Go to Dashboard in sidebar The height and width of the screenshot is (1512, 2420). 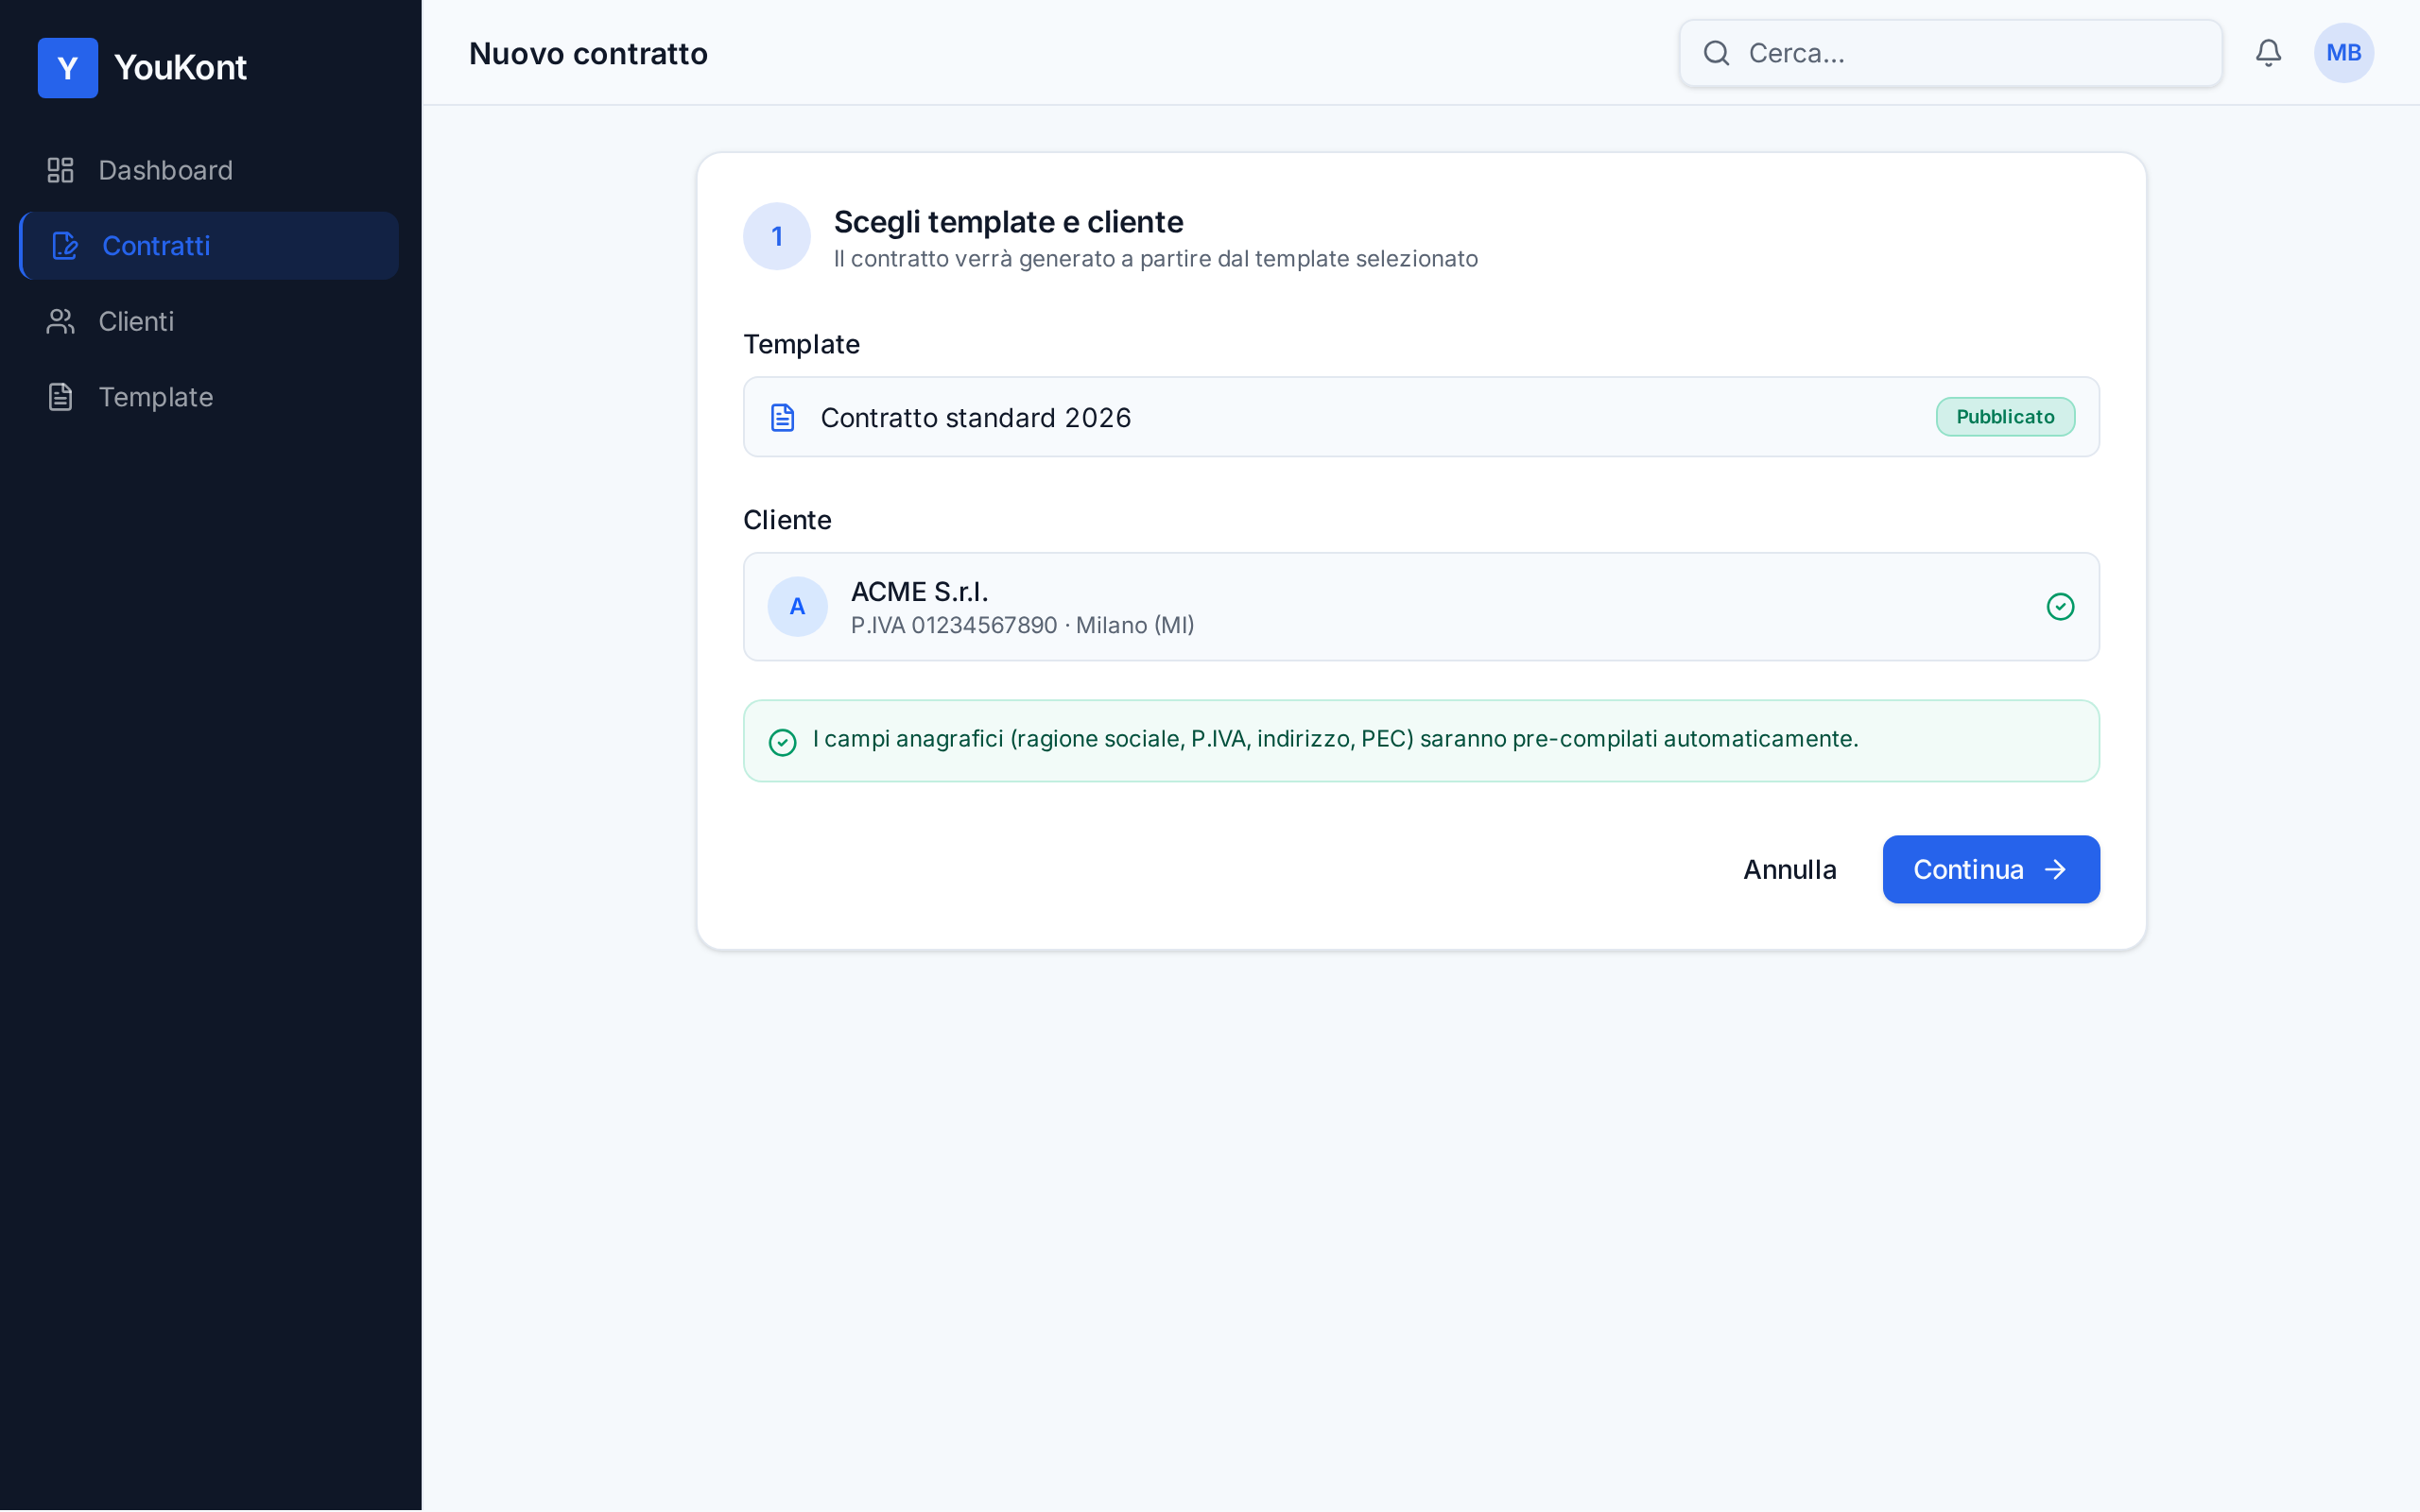(x=209, y=170)
